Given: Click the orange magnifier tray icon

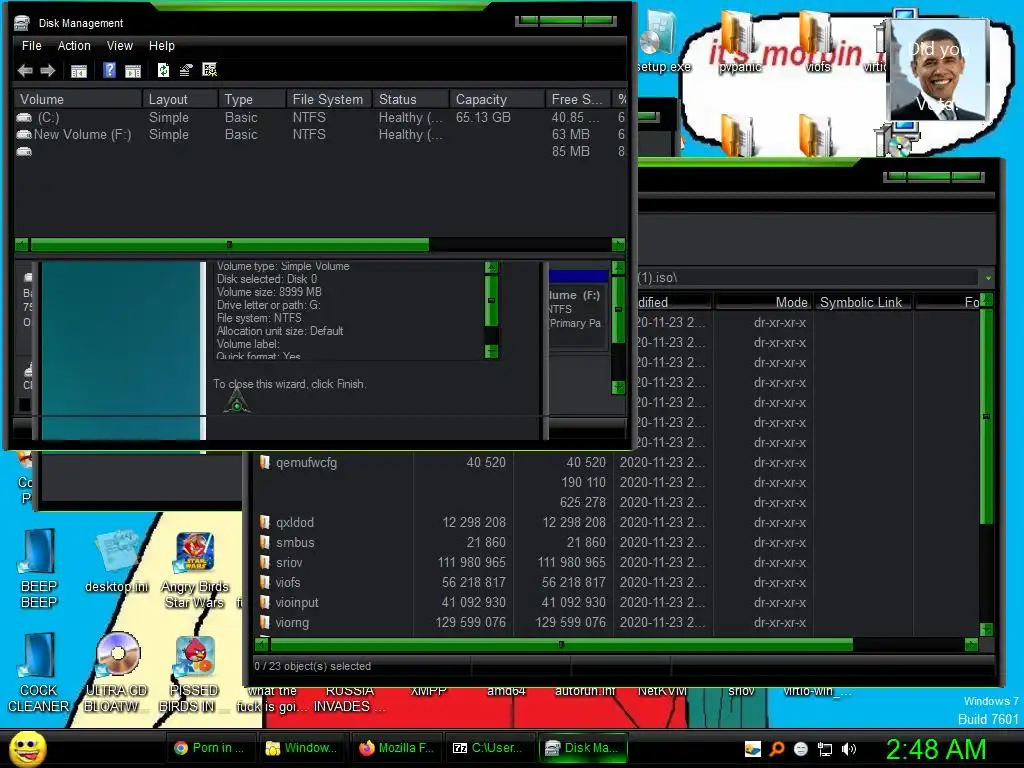Looking at the screenshot, I should (x=777, y=749).
